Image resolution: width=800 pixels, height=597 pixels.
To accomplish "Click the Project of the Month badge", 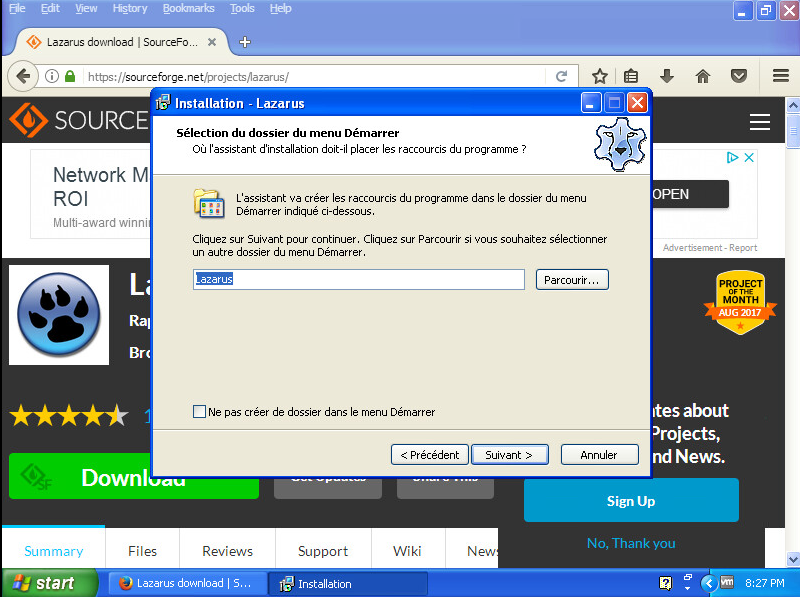I will [740, 302].
